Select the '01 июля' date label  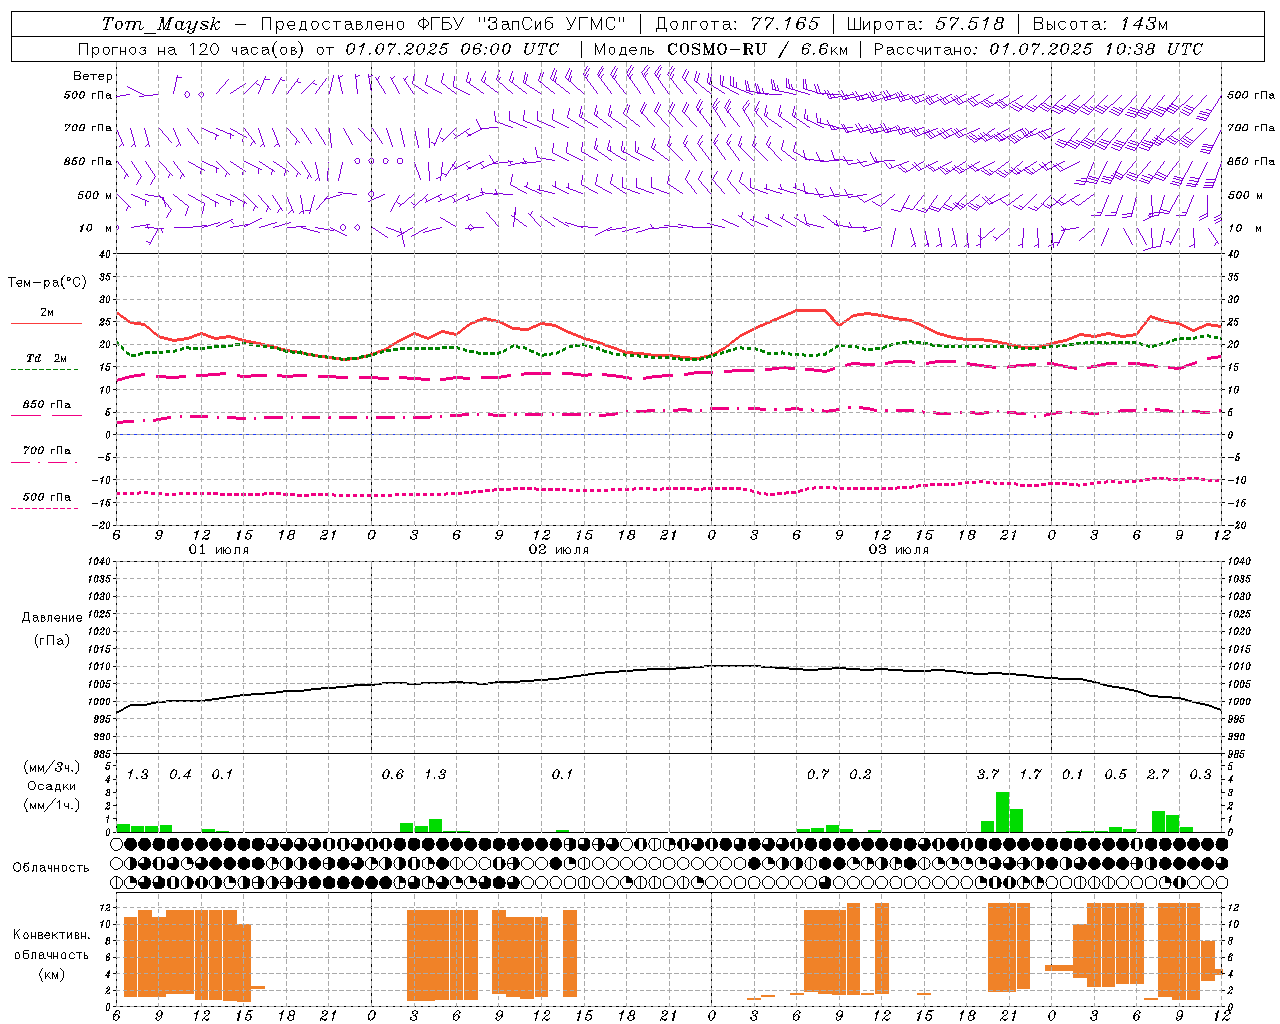click(x=219, y=550)
